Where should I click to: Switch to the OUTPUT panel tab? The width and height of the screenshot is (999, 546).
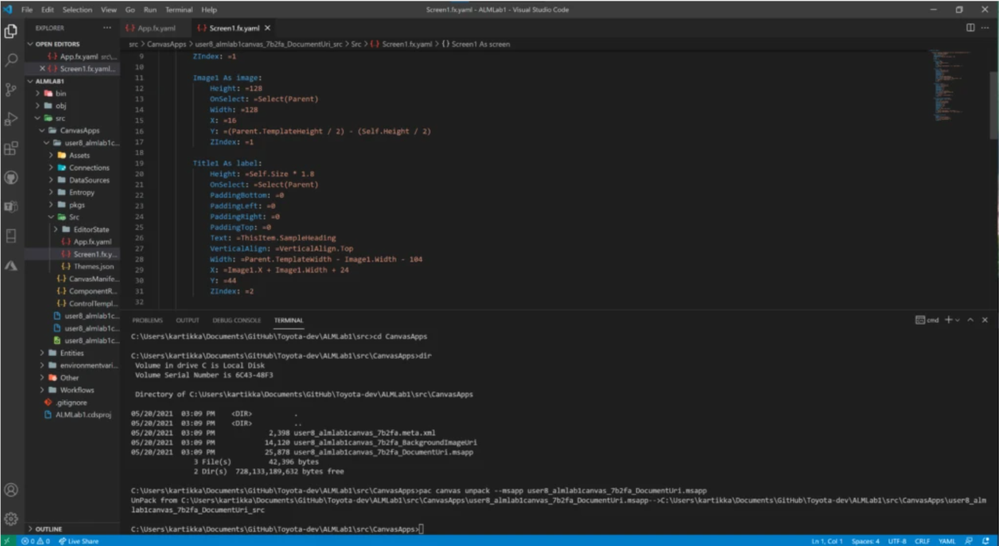187,320
